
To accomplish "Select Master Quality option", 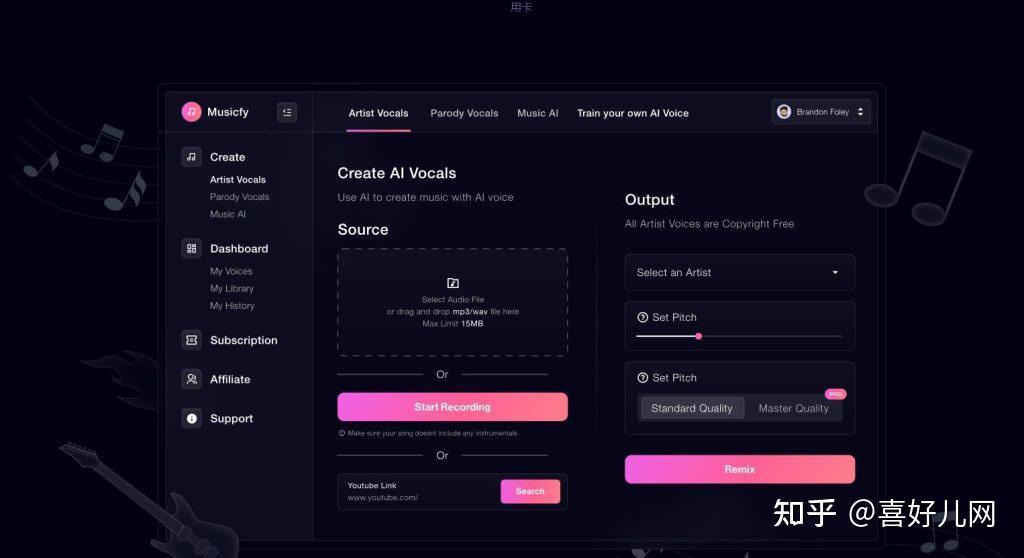I will coord(793,408).
